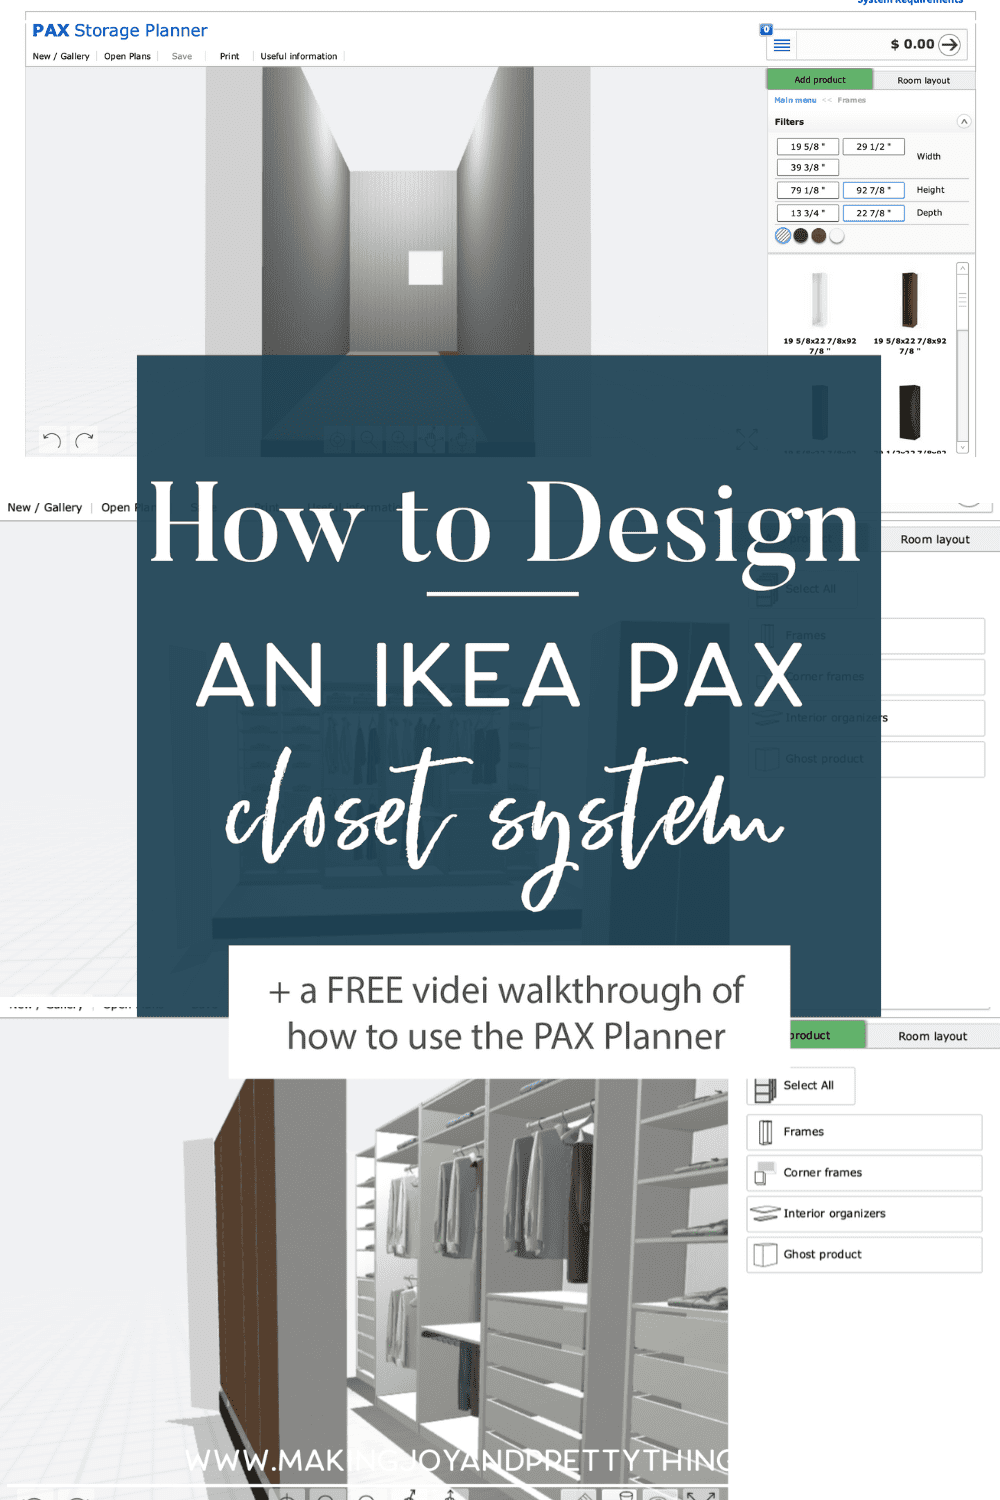Image resolution: width=1000 pixels, height=1500 pixels.
Task: Click the cut-off green product tab at bottom
Action: (826, 1035)
